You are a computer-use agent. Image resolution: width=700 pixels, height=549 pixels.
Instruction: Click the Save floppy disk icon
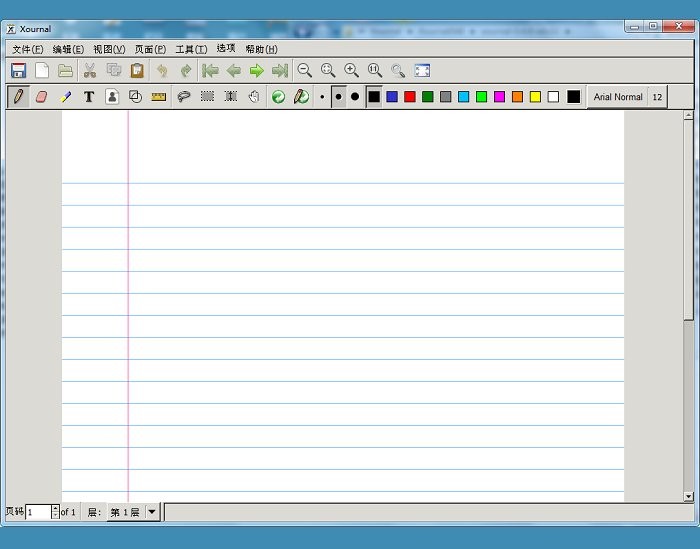18,71
